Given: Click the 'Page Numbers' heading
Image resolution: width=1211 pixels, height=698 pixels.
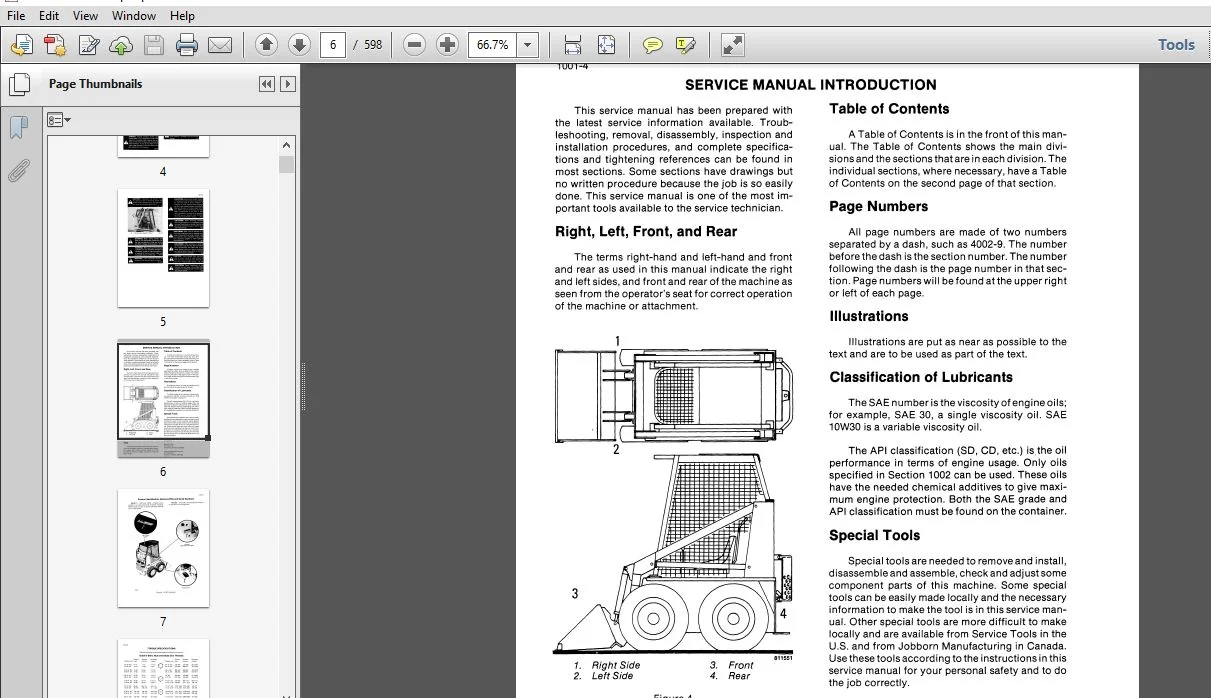Looking at the screenshot, I should pyautogui.click(x=878, y=207).
